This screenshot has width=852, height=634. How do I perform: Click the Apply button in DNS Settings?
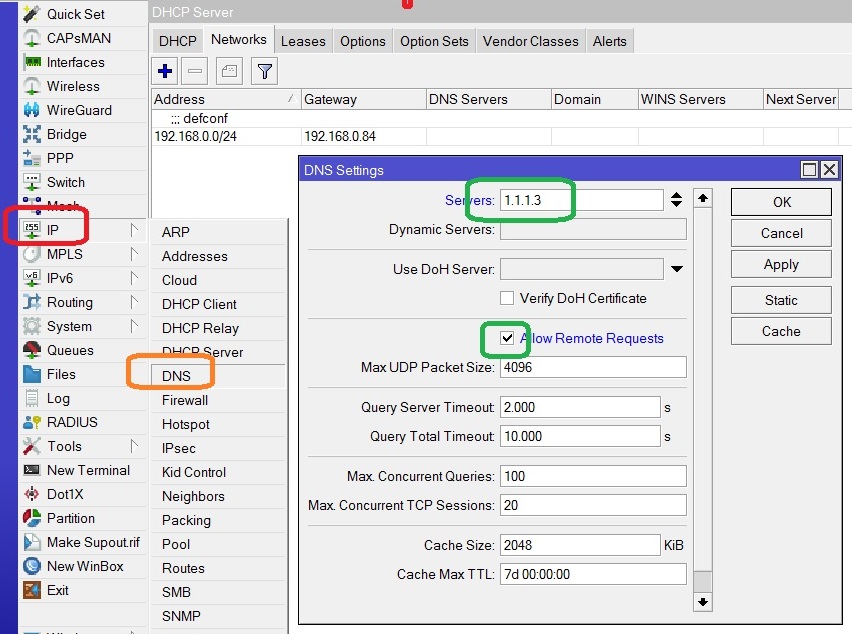click(x=781, y=265)
